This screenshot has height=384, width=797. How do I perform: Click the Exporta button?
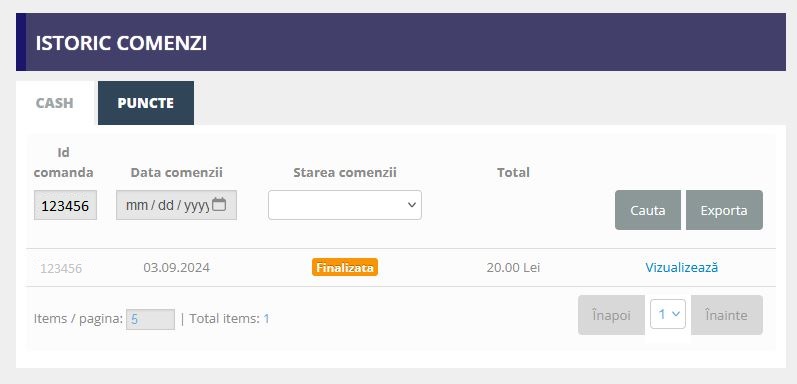(724, 210)
